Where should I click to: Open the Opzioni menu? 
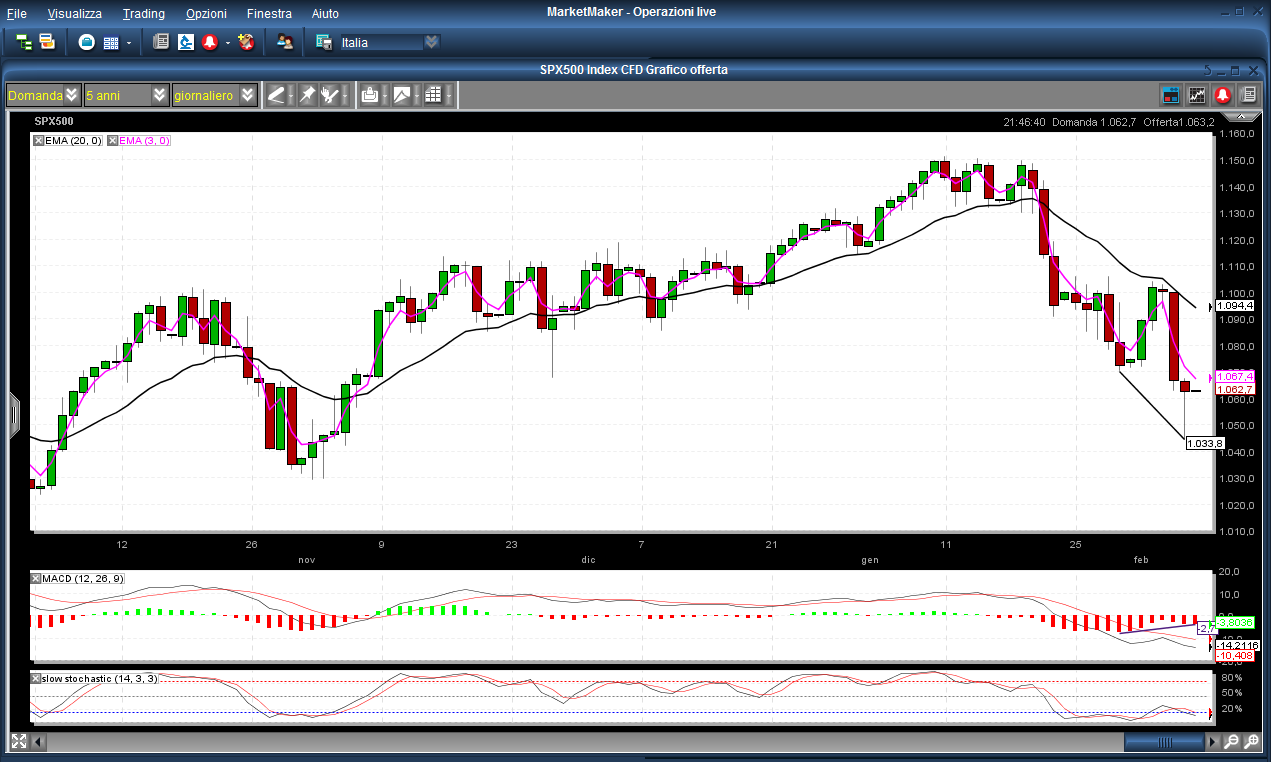point(206,14)
